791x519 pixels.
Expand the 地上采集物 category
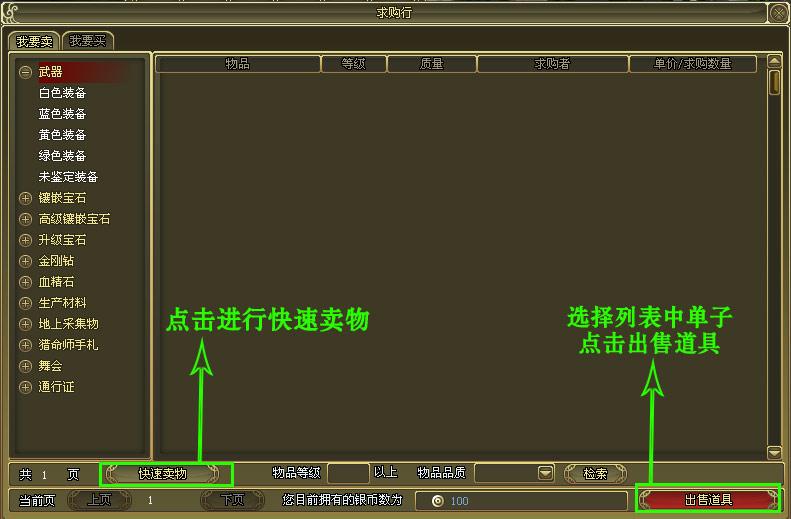25,324
